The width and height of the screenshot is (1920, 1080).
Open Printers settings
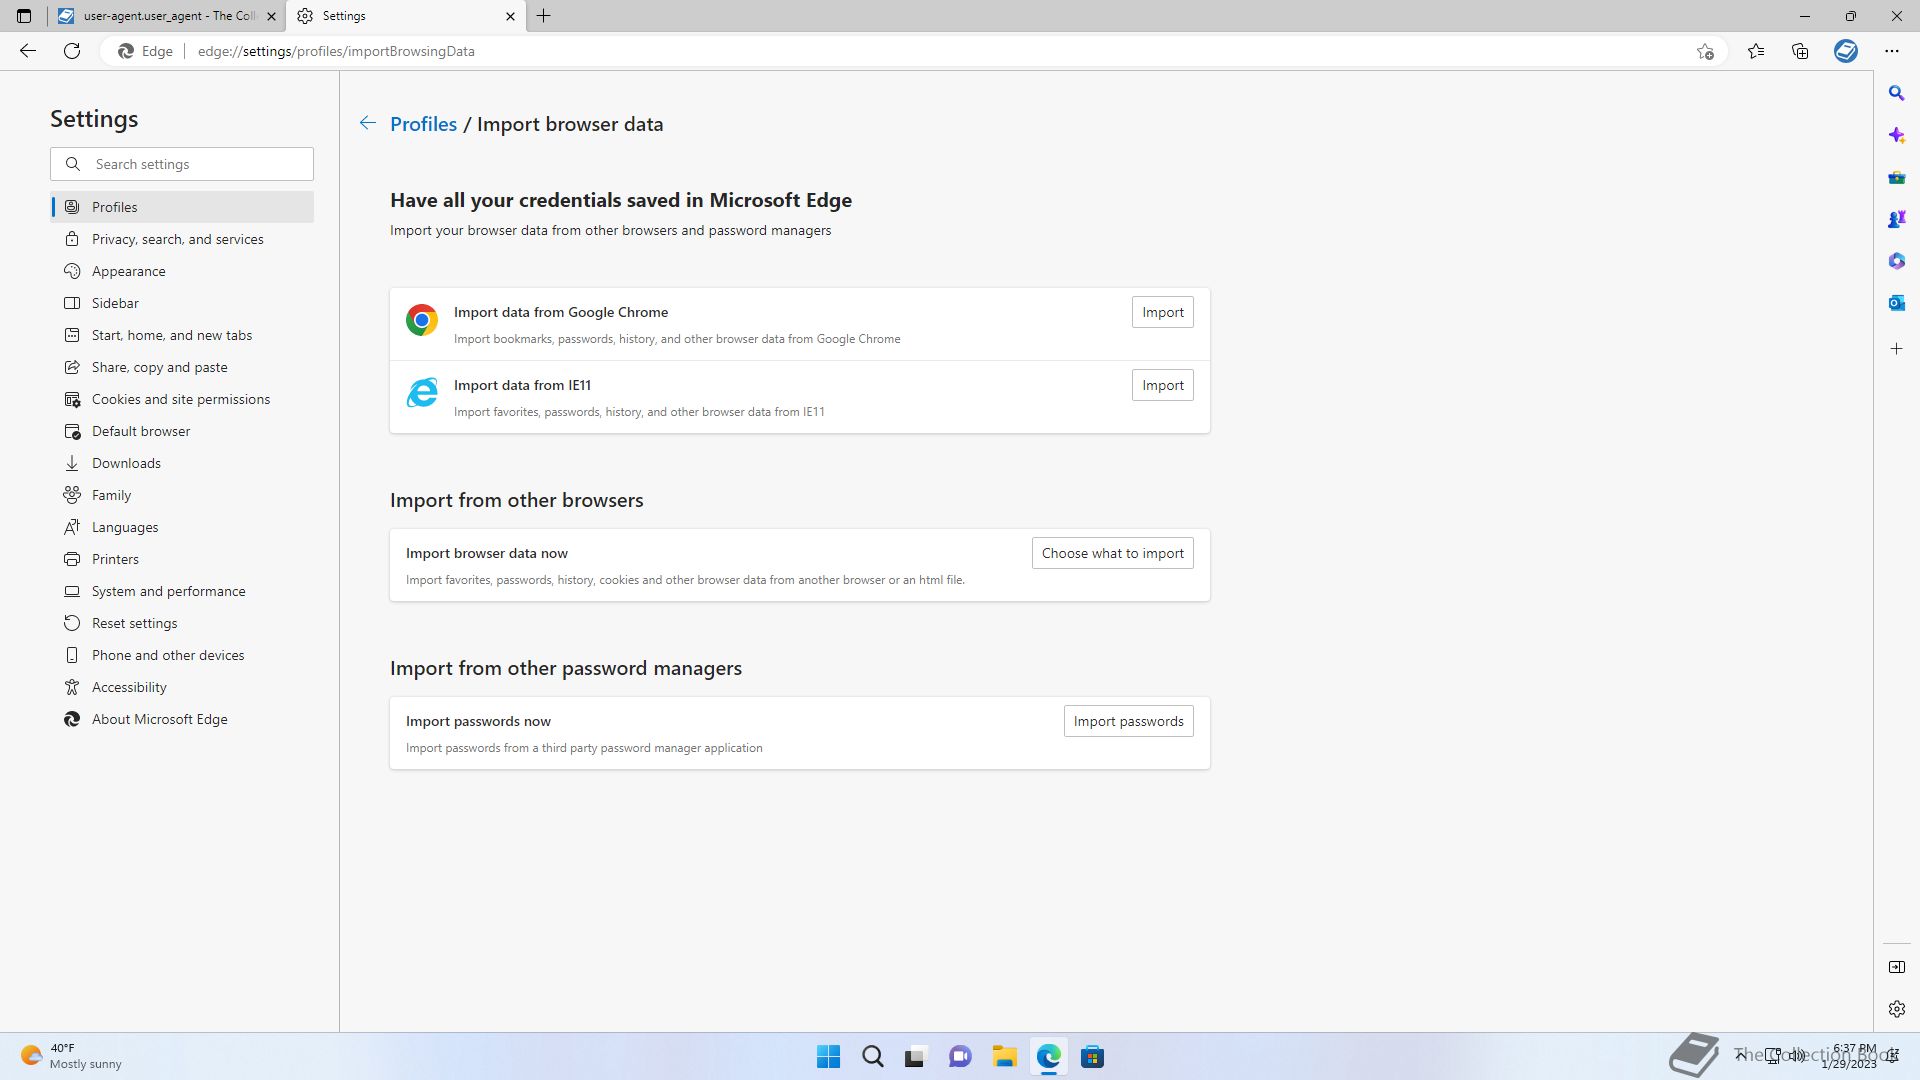tap(182, 559)
